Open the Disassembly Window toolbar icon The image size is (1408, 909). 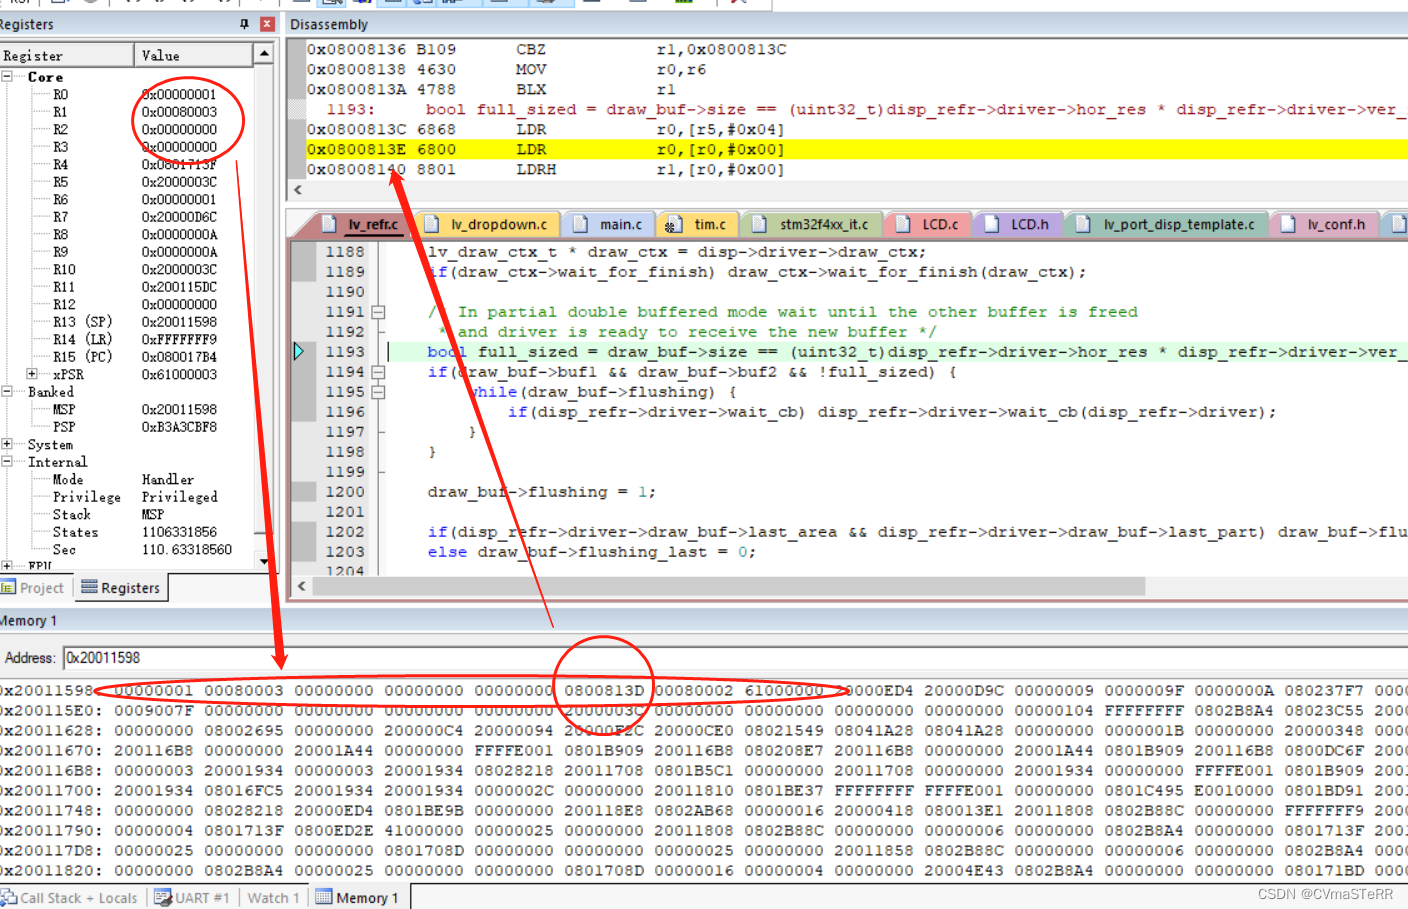[329, 4]
